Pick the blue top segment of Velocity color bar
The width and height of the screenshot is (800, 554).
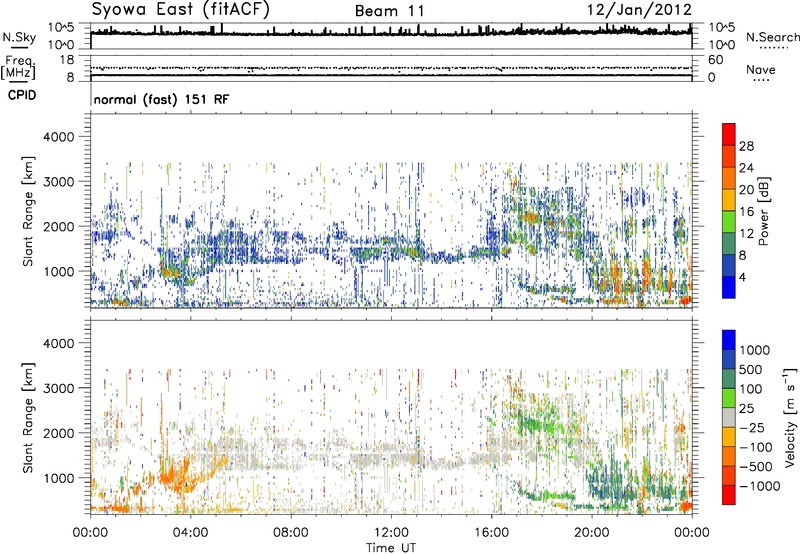(729, 340)
